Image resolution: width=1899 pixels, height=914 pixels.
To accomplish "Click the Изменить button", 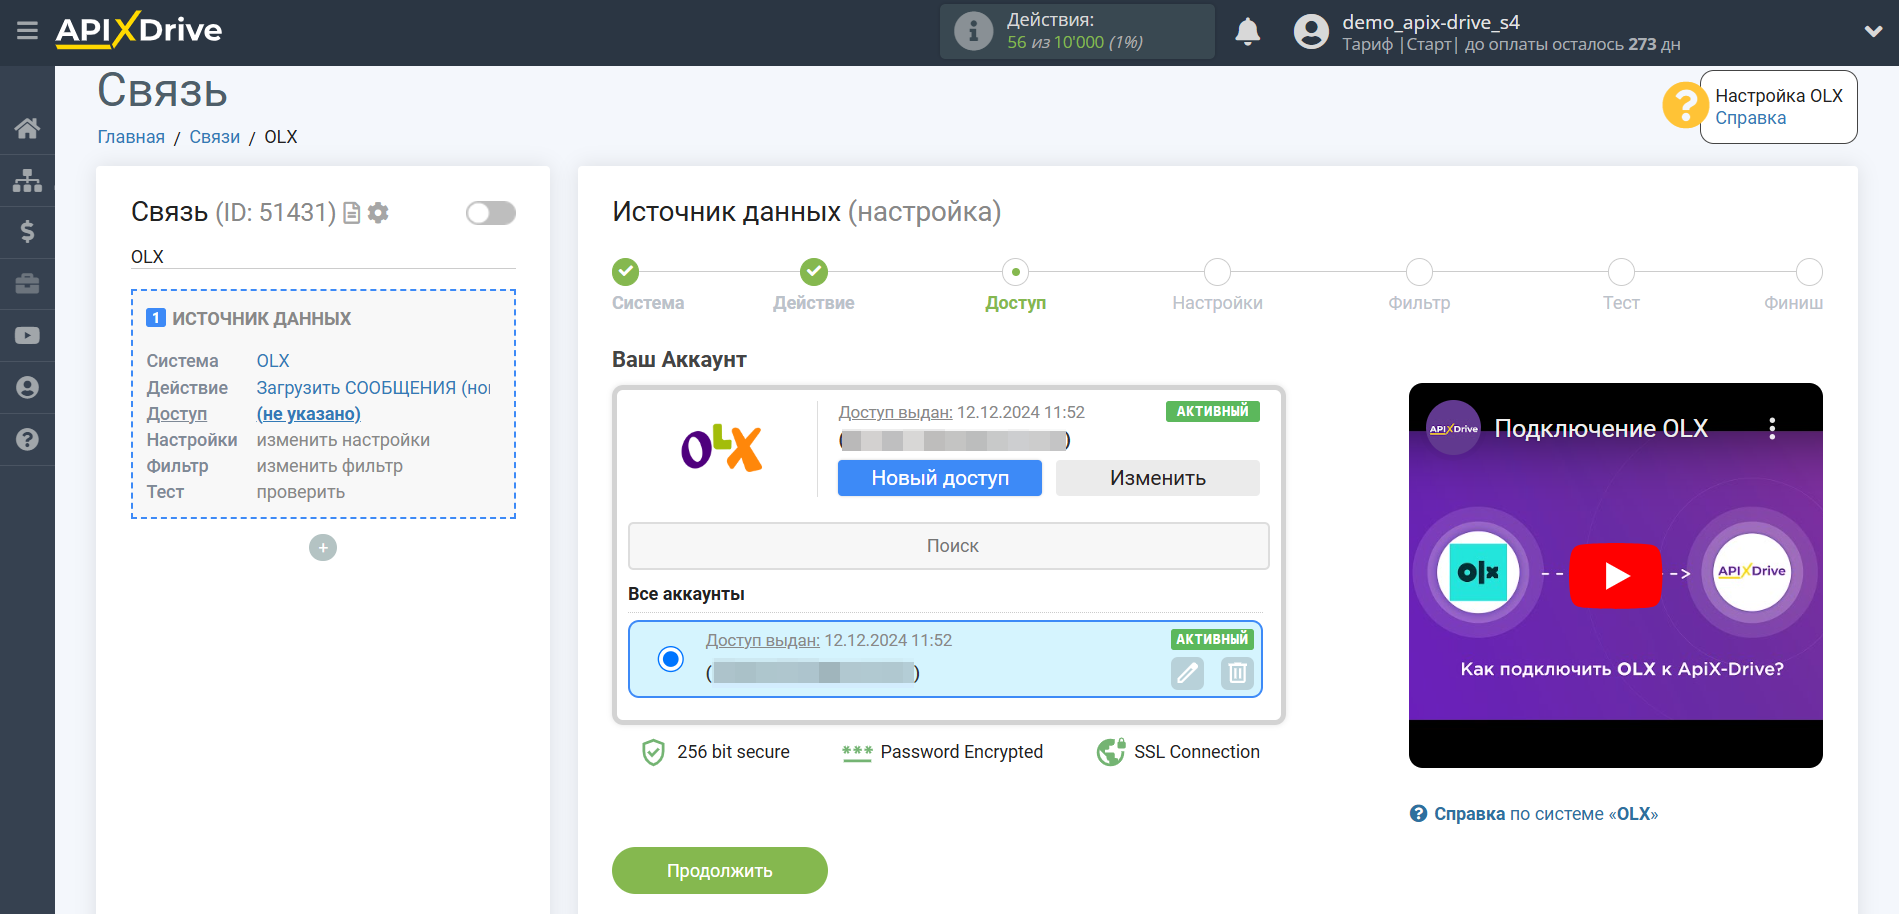I will click(1158, 478).
